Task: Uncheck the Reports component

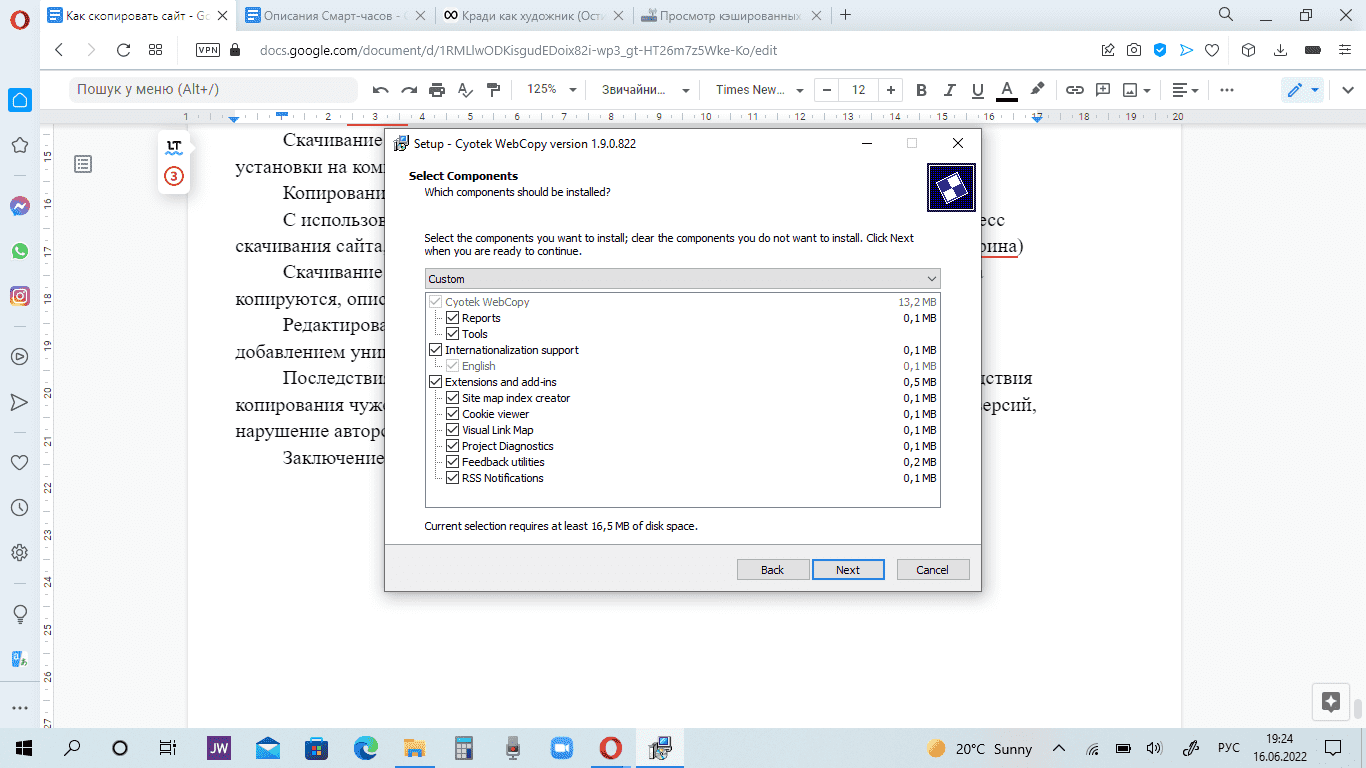Action: pyautogui.click(x=452, y=318)
